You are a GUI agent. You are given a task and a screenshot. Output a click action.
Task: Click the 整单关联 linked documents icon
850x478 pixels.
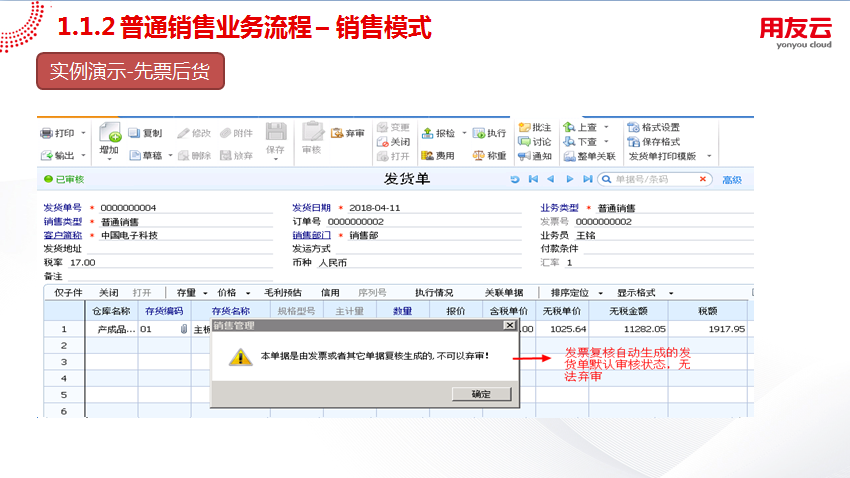[569, 156]
